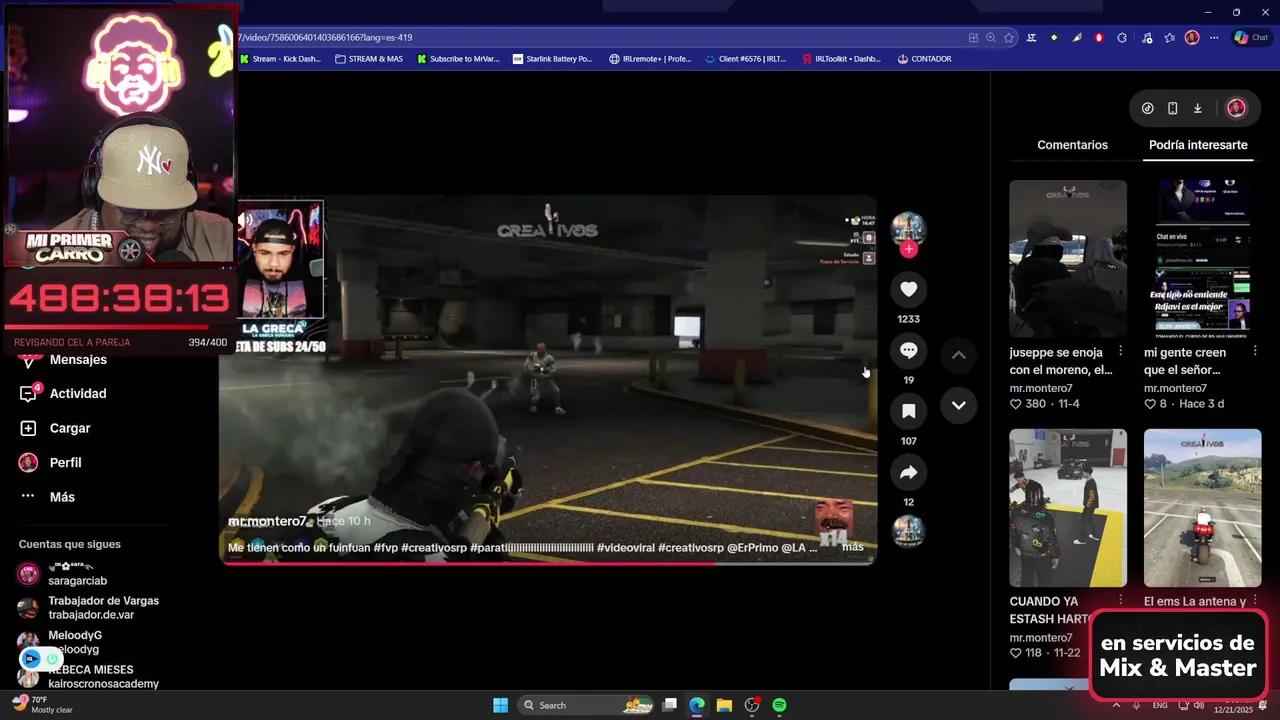The width and height of the screenshot is (1280, 720).
Task: Save the video with the bookmark icon
Action: coord(908,411)
